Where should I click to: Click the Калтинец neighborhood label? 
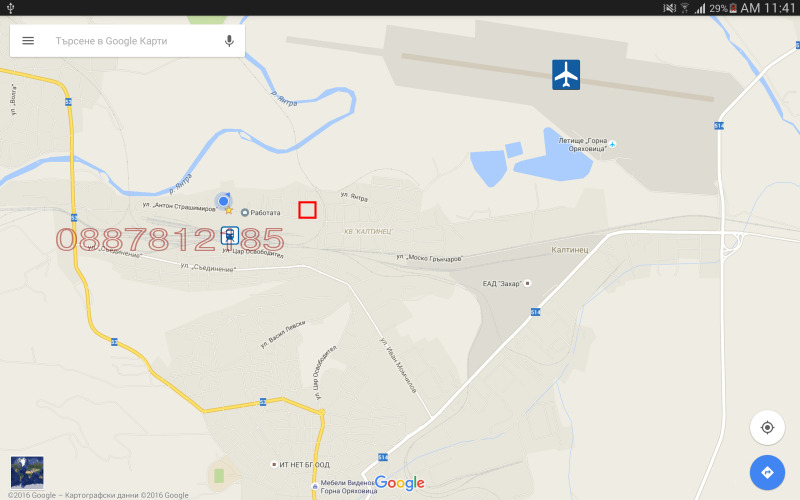pos(570,249)
